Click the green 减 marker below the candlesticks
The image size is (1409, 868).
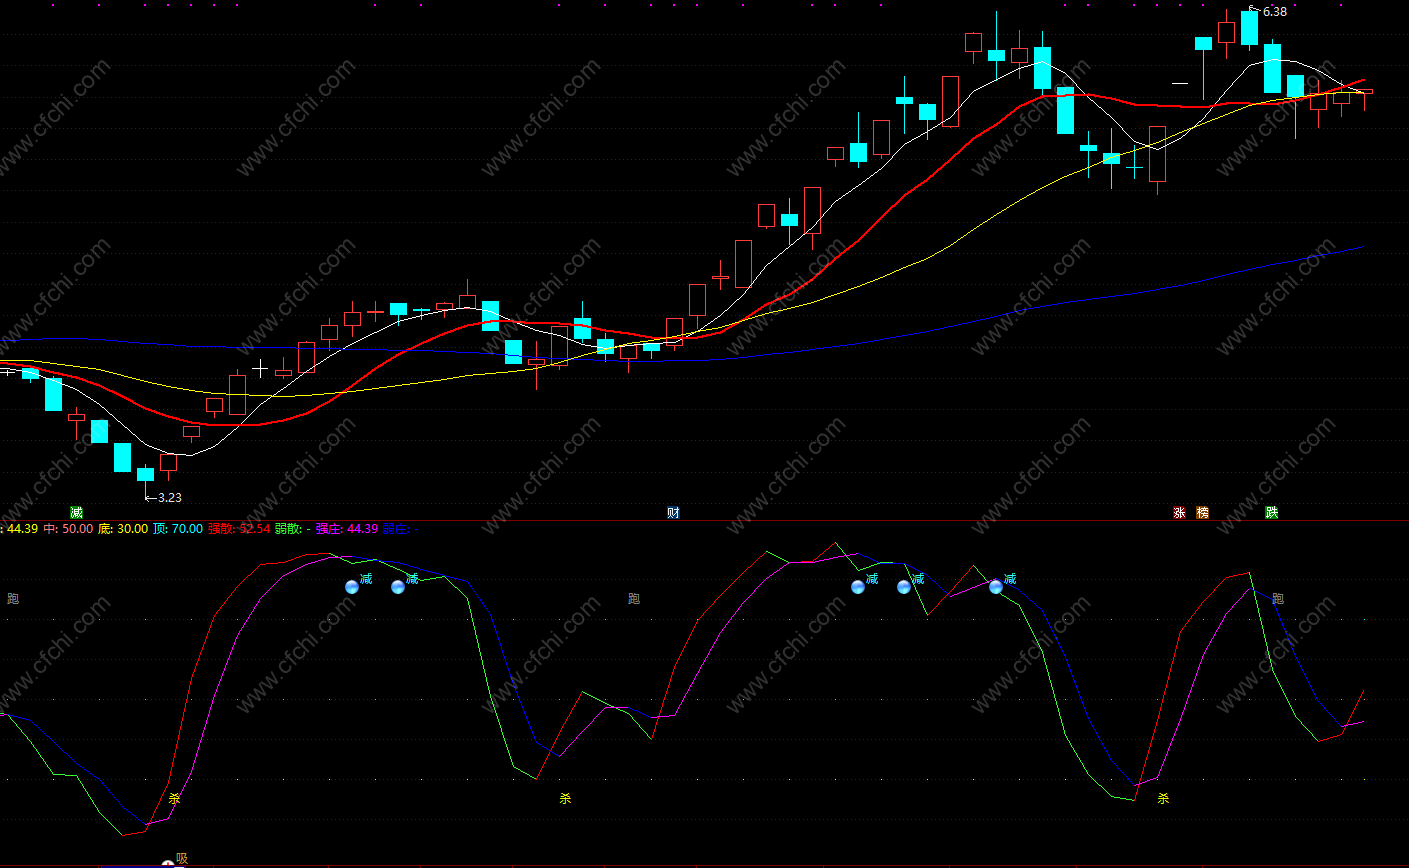coord(76,513)
